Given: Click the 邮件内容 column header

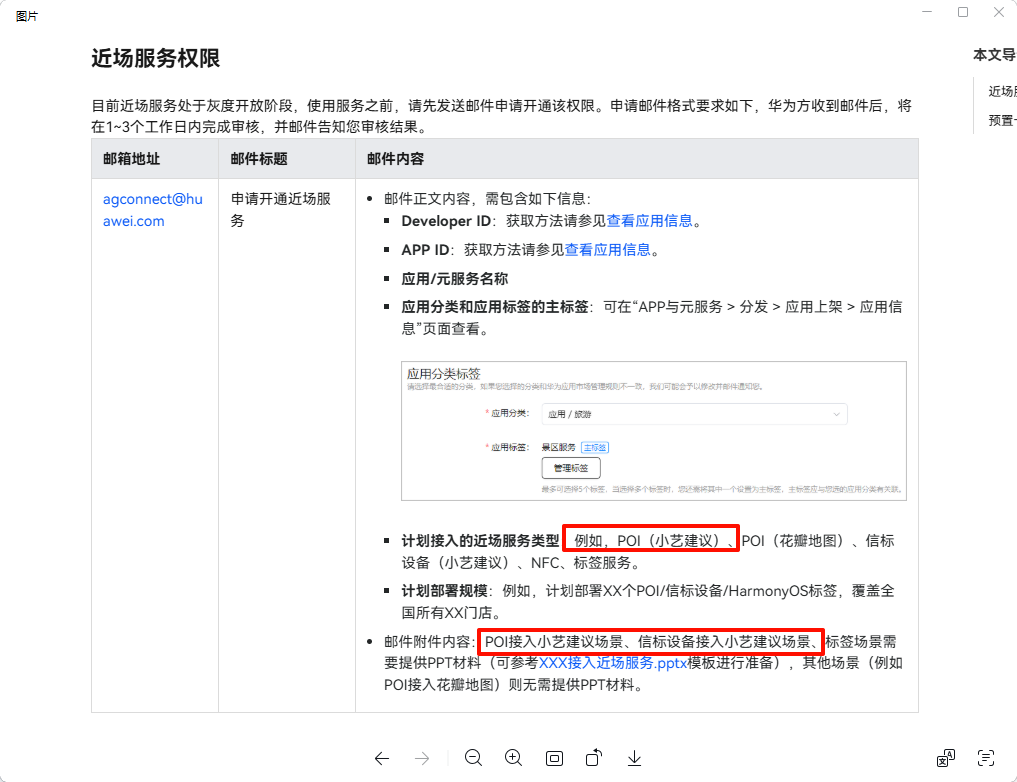Looking at the screenshot, I should tap(395, 158).
